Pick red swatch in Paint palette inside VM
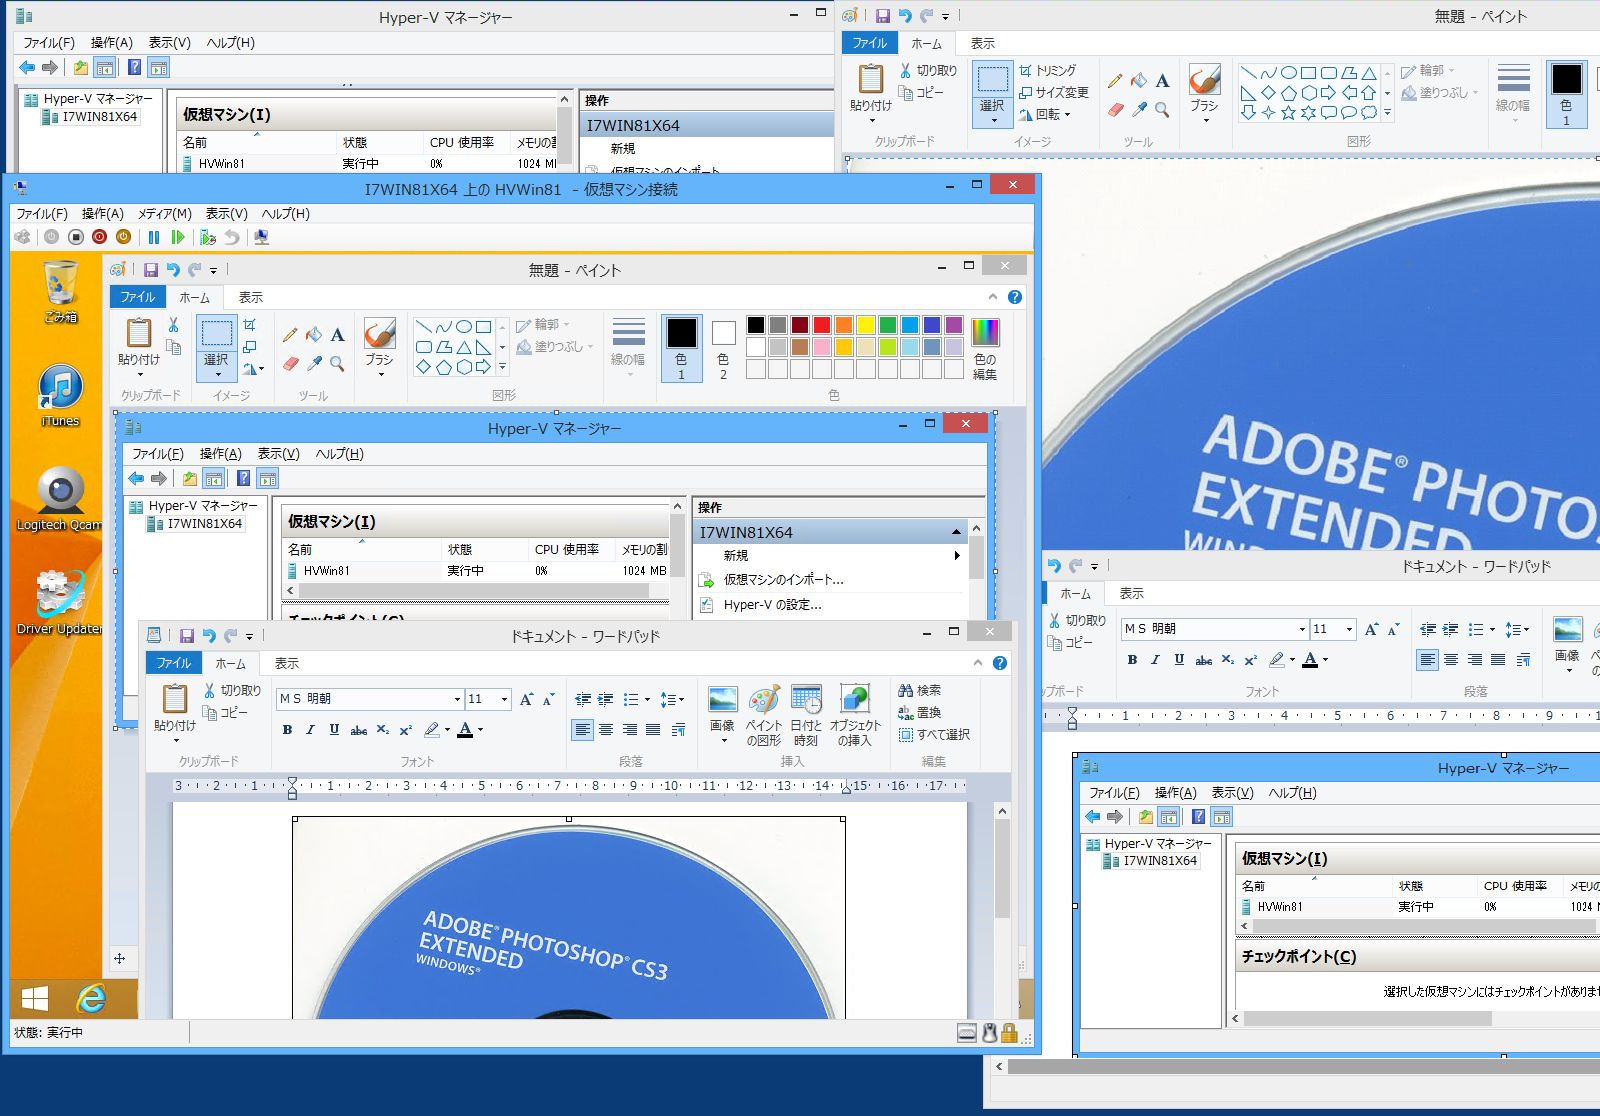 [822, 325]
